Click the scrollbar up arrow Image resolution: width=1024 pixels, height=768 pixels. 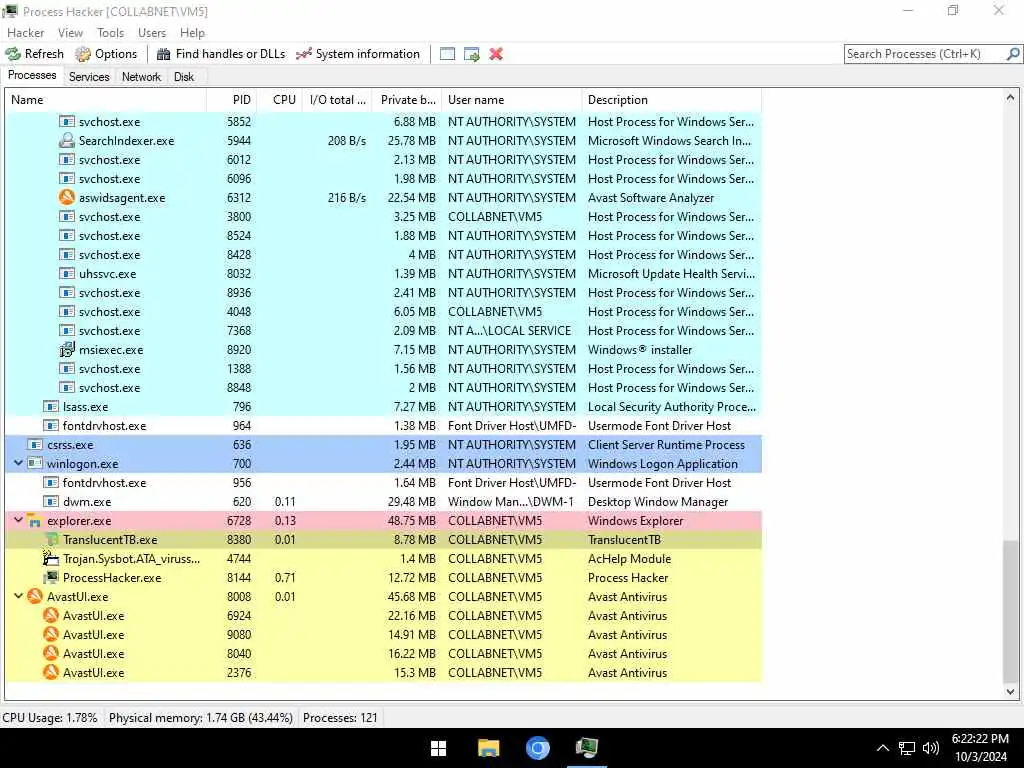[1010, 97]
